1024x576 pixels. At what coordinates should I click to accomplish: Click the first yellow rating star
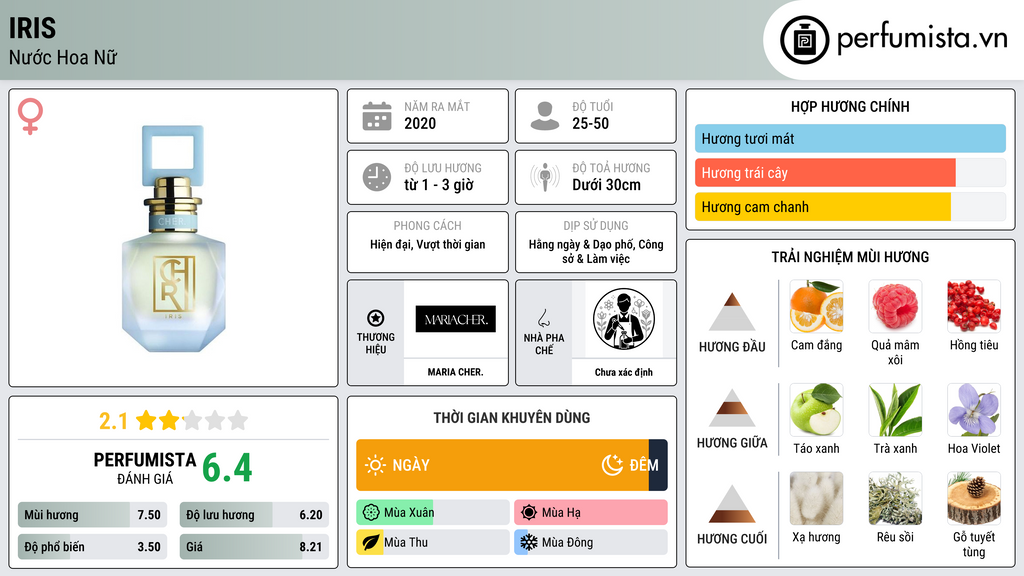pyautogui.click(x=146, y=420)
